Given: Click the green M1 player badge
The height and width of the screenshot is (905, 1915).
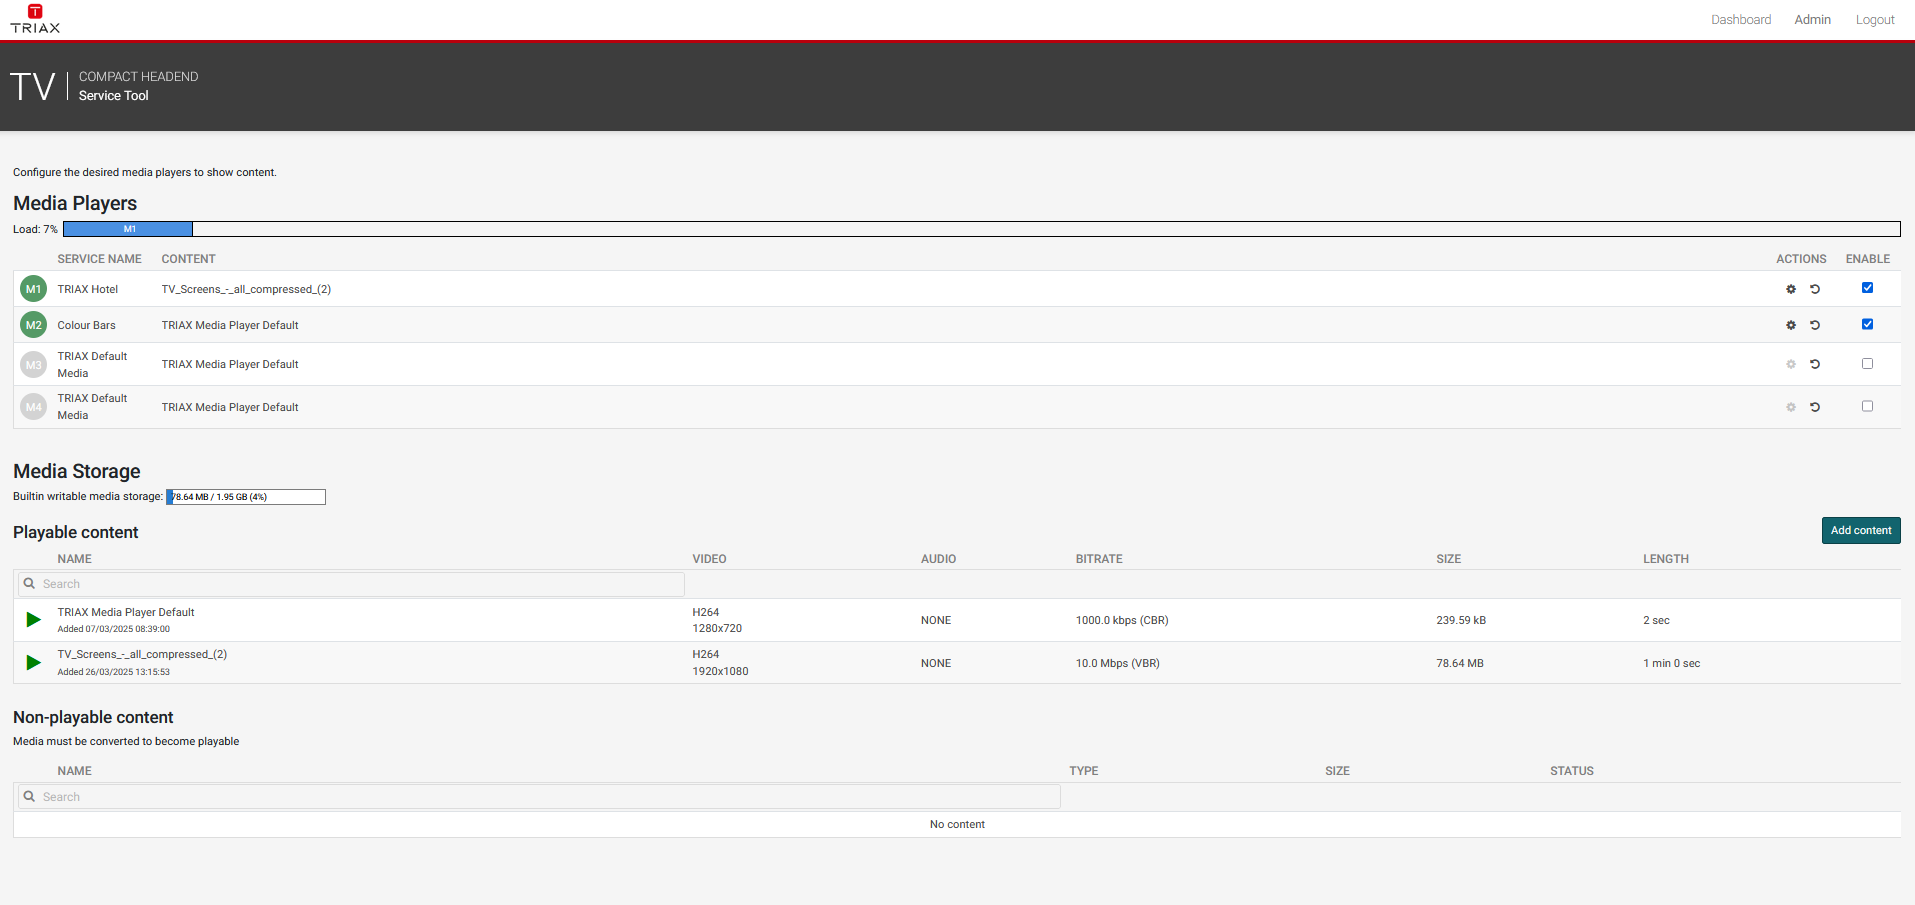Looking at the screenshot, I should [x=34, y=289].
